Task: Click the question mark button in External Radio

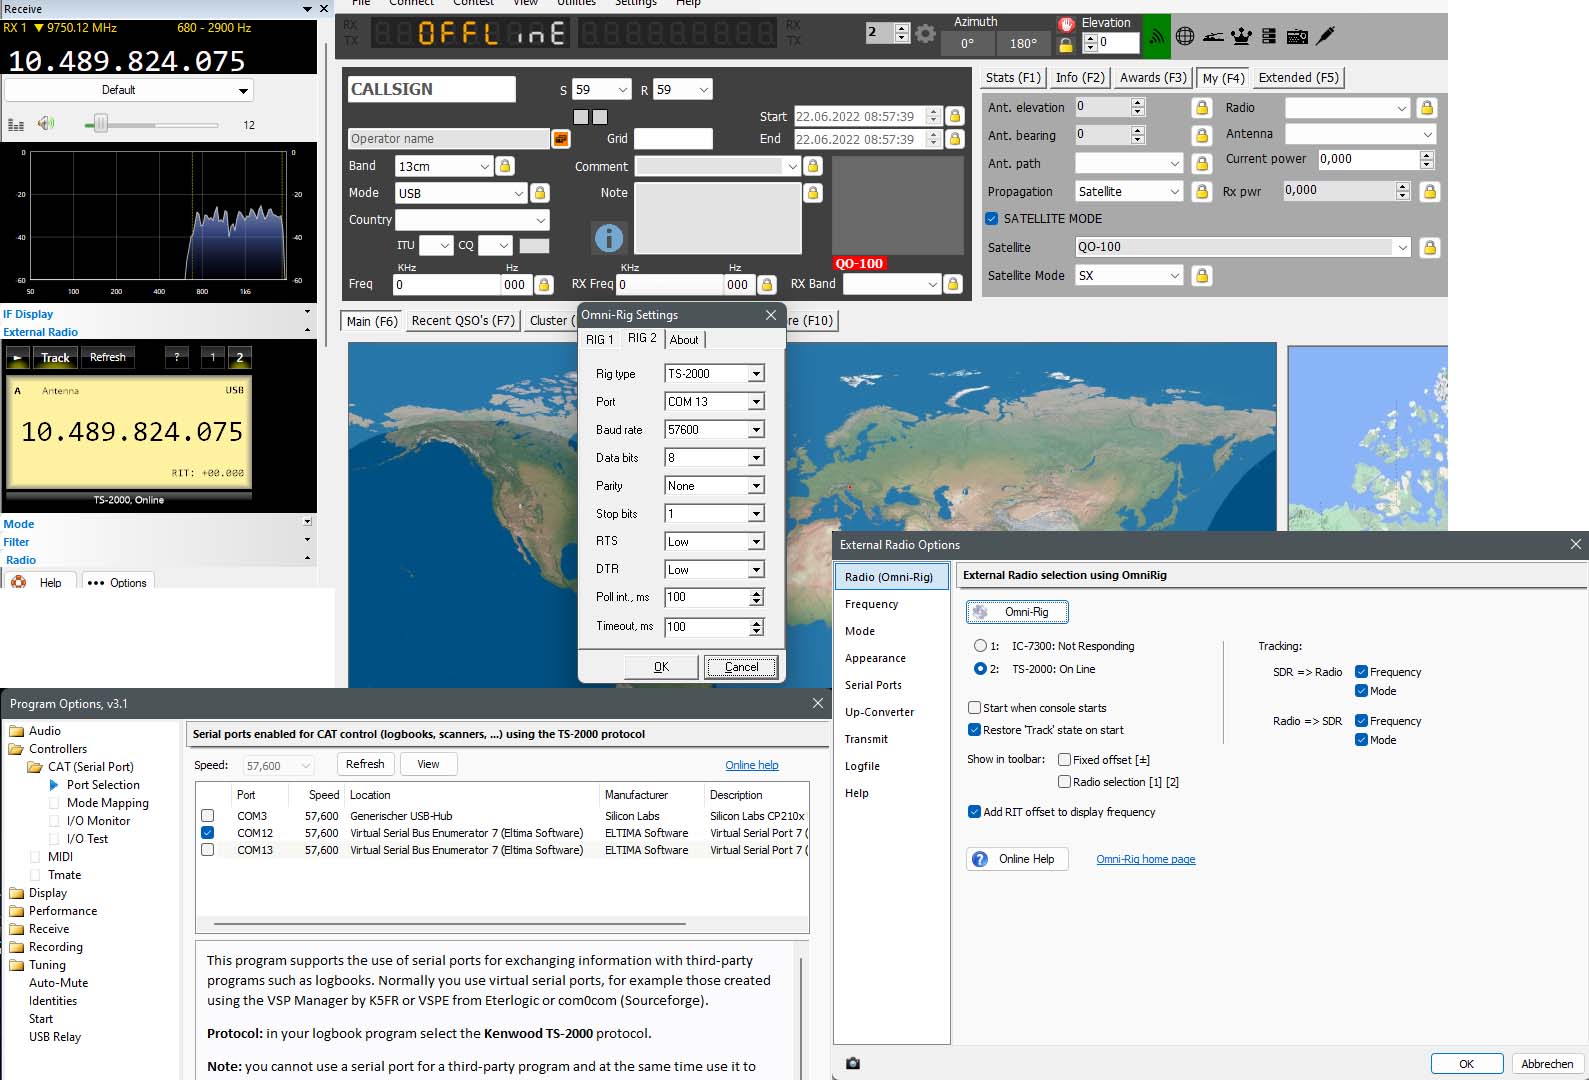Action: pyautogui.click(x=177, y=357)
